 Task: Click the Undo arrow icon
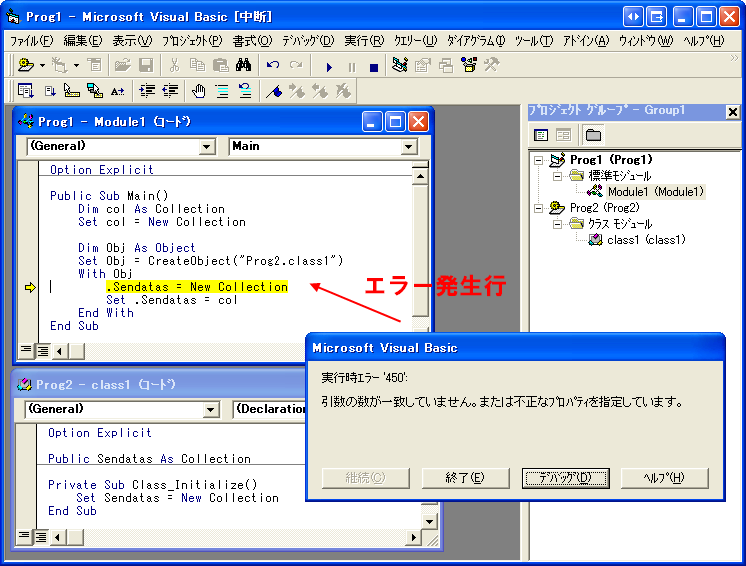point(273,65)
